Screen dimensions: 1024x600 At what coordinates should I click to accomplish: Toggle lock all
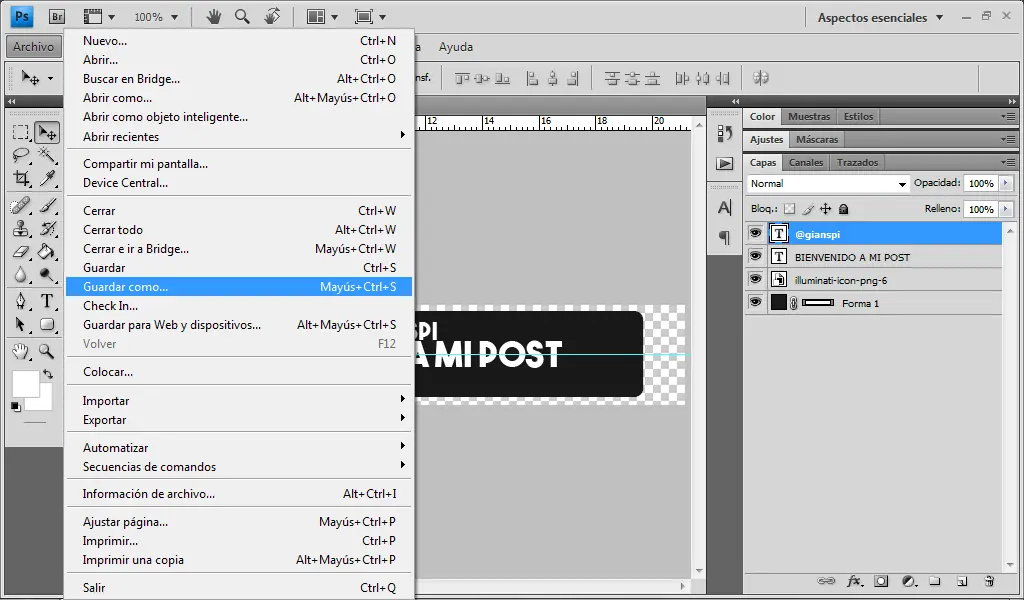point(844,209)
